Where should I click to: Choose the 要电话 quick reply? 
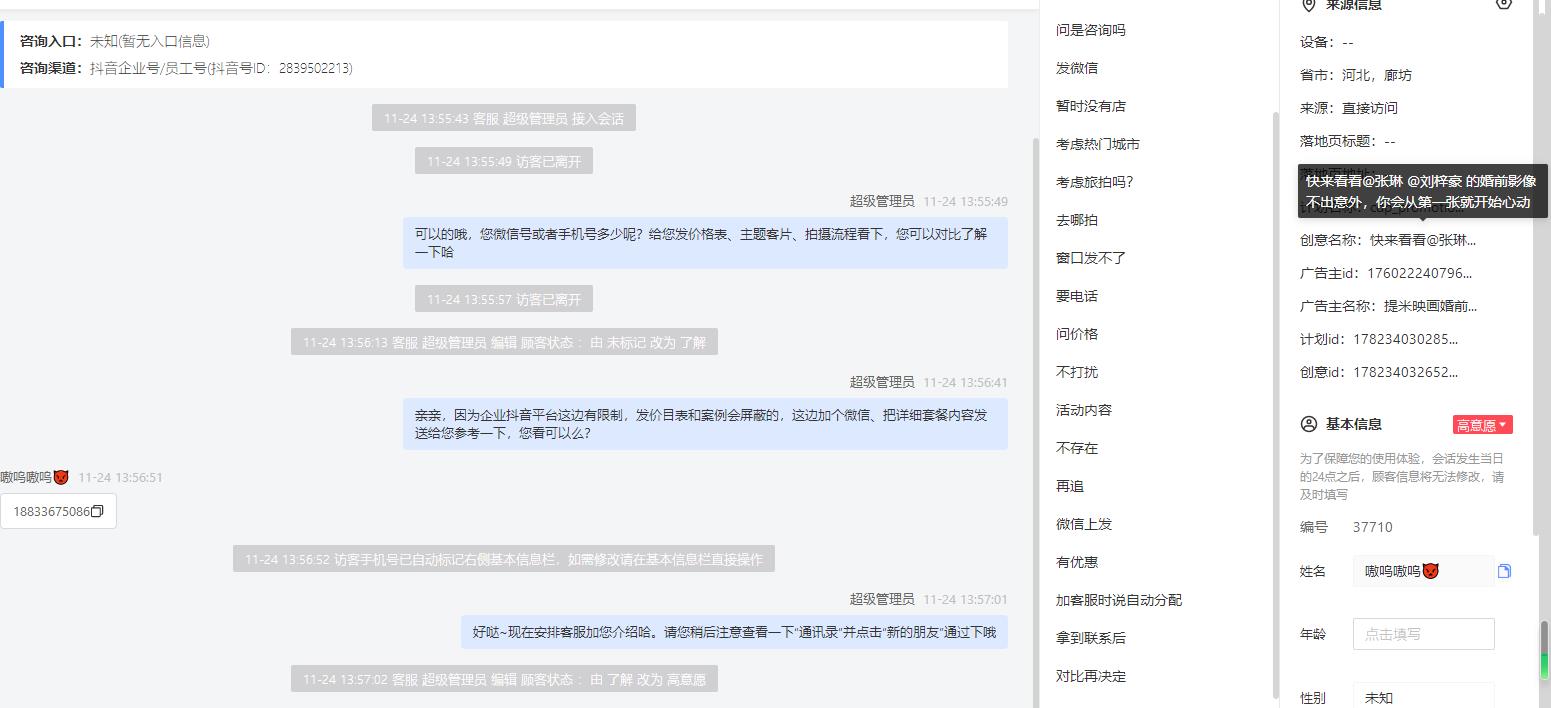[x=1077, y=296]
